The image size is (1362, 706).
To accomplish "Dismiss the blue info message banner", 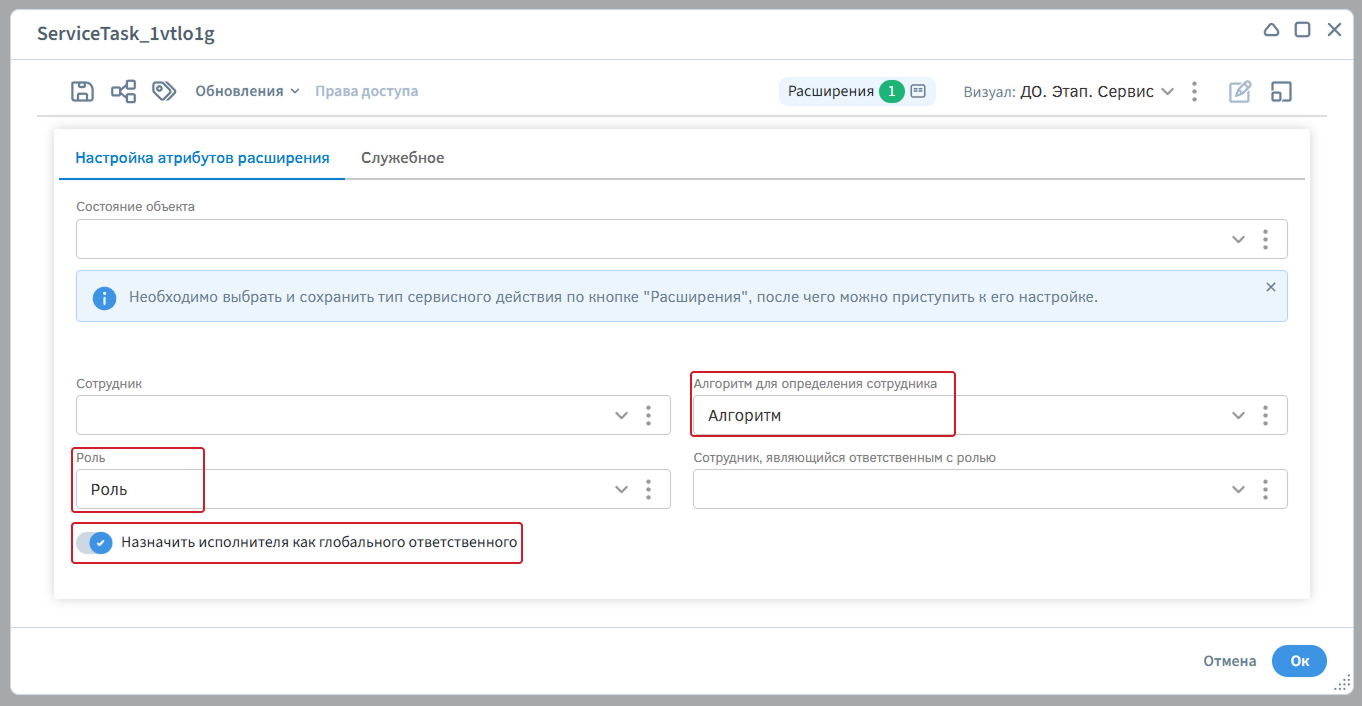I will [1271, 287].
